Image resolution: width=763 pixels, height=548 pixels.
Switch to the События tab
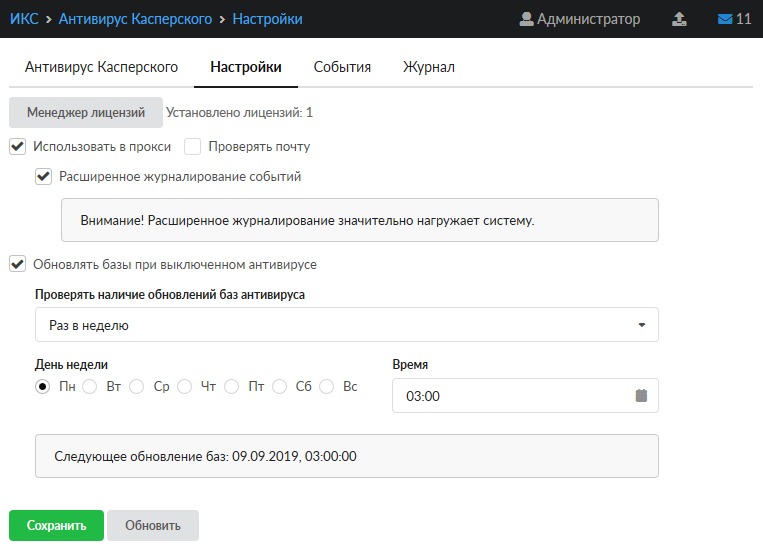tap(342, 67)
